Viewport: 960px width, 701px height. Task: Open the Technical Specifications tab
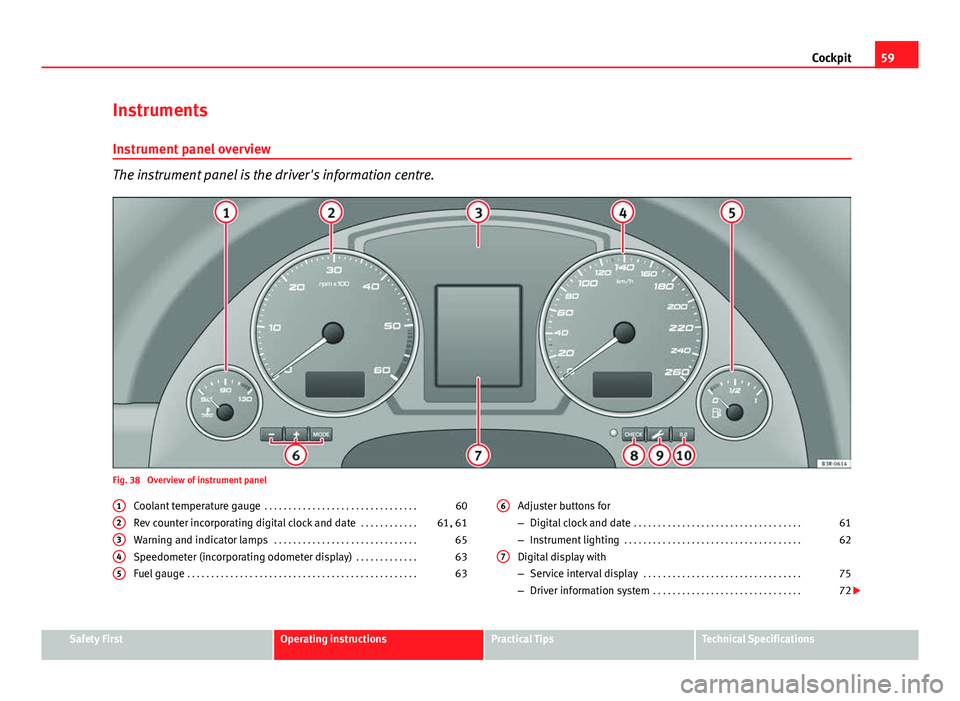(x=807, y=645)
